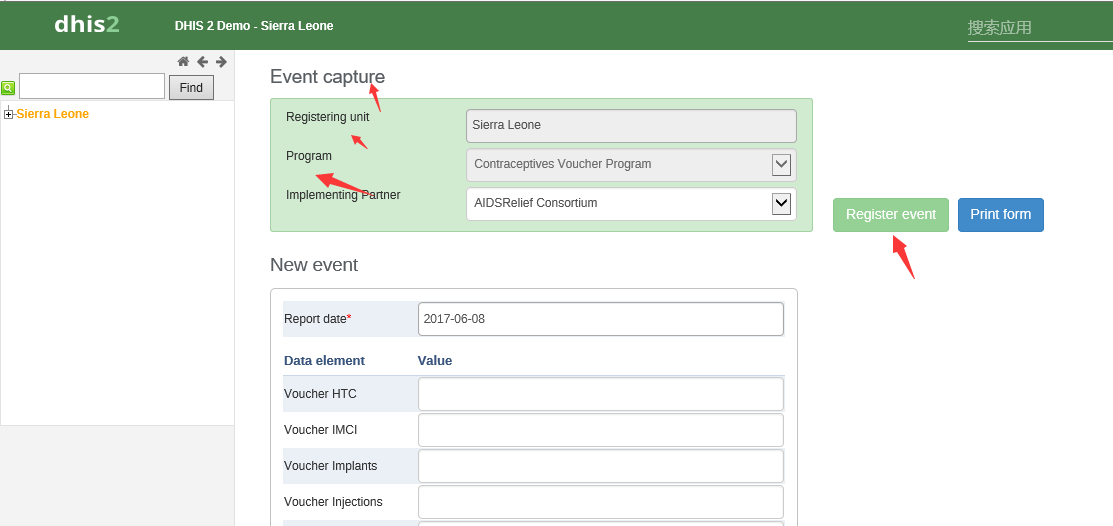Click the Voucher IMCI value field

pos(600,430)
